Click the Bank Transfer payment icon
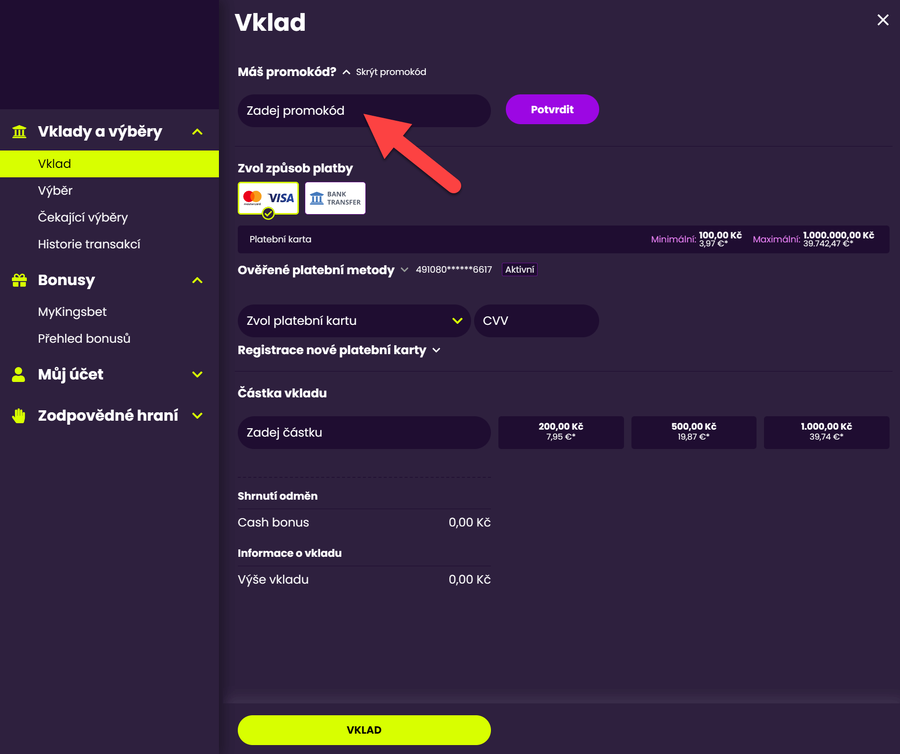Screen dimensions: 900x754 pos(335,198)
